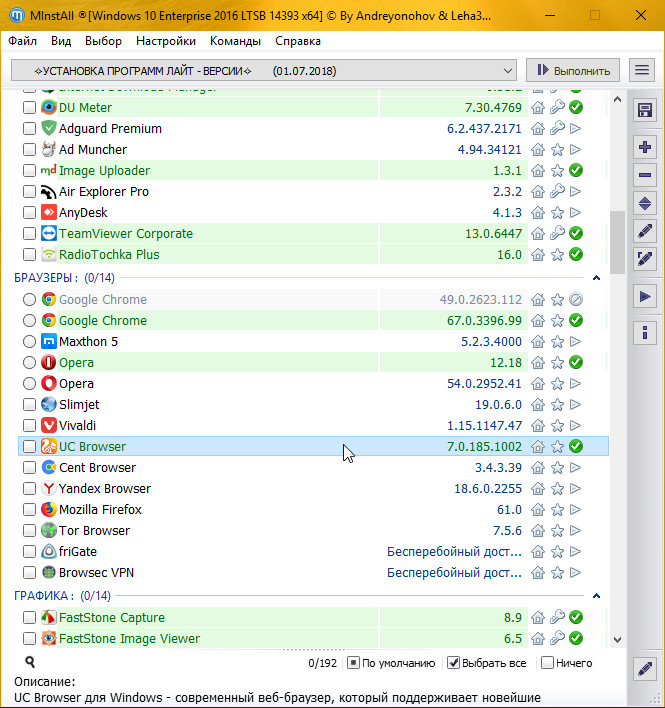Collapse the ГРАФИКА section
Viewport: 665px width, 708px height.
click(596, 596)
